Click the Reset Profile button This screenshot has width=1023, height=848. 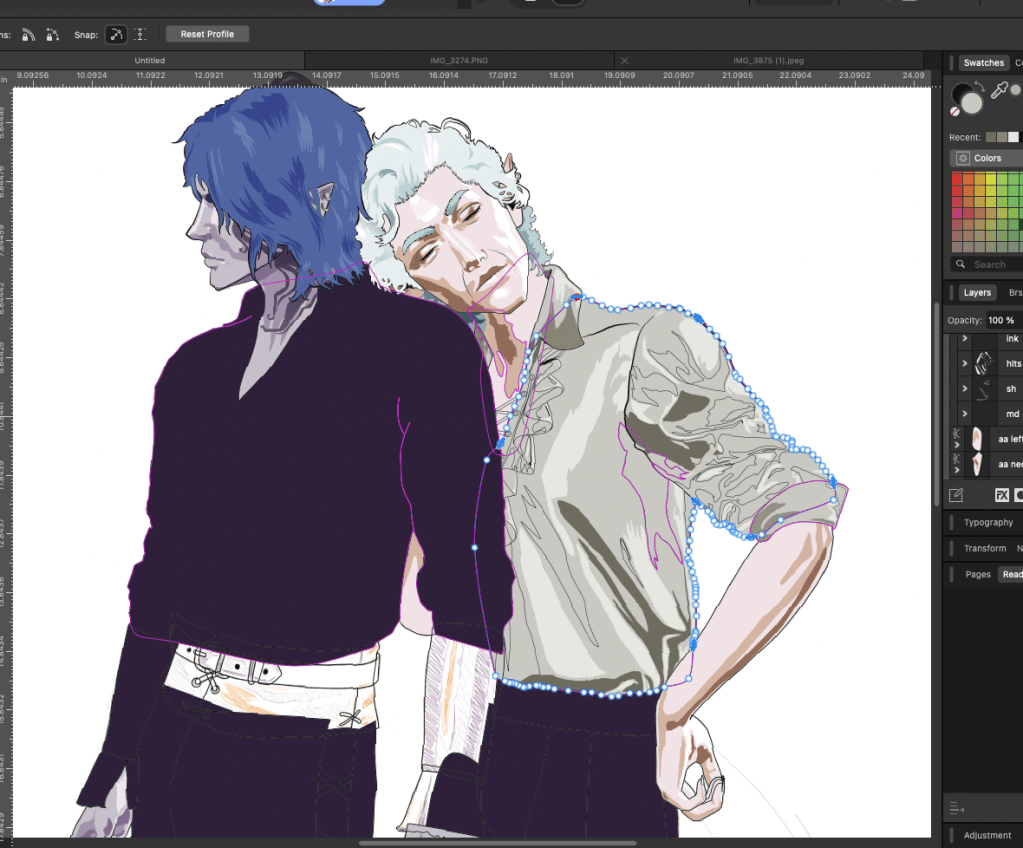click(207, 34)
